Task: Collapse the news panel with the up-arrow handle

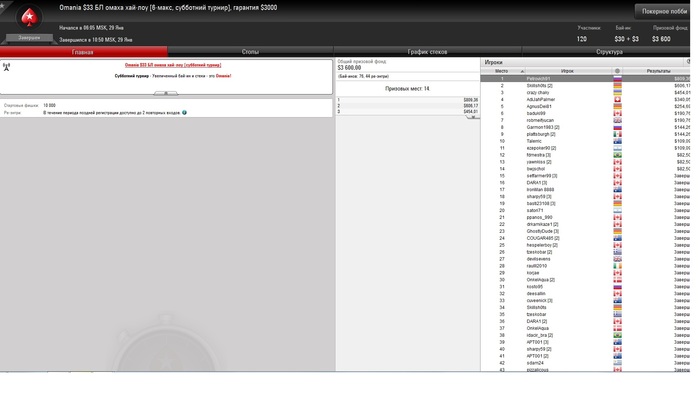Action: [166, 93]
